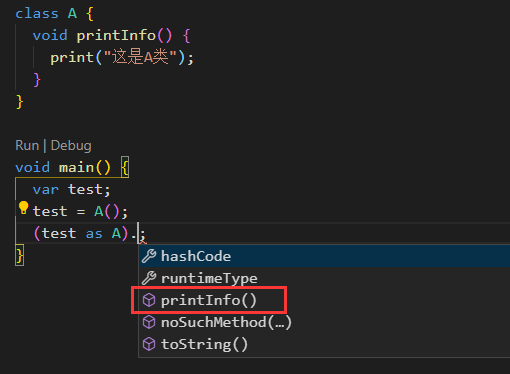Click the wrench icon beside runtimeType

click(149, 278)
